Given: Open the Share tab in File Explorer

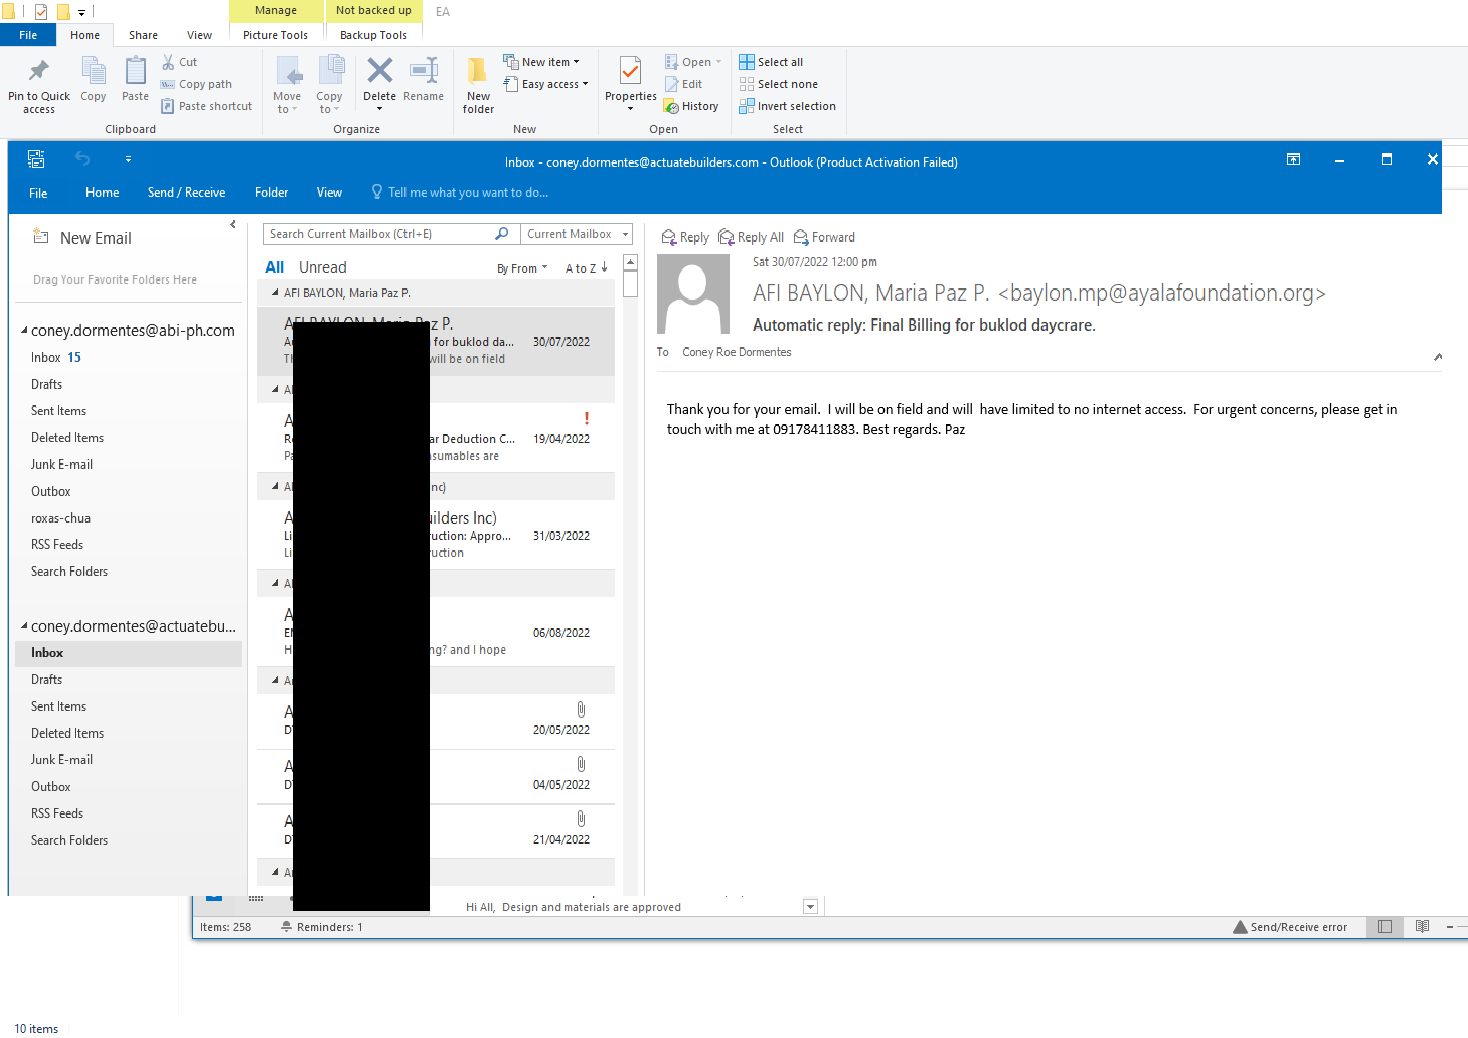Looking at the screenshot, I should coord(143,35).
